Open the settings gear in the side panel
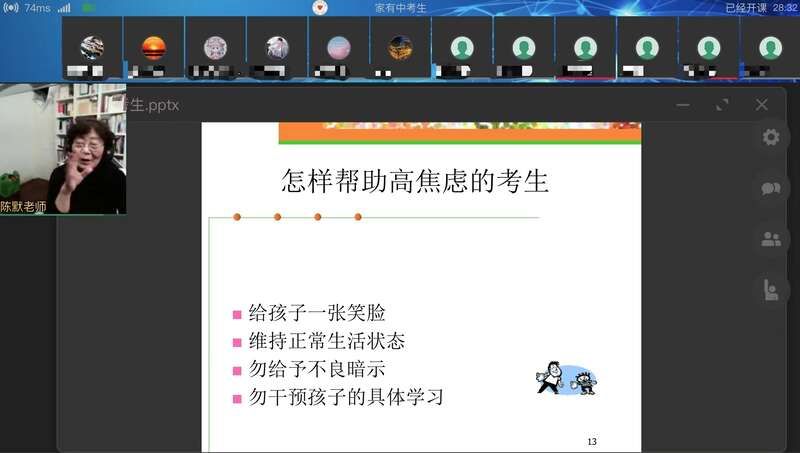Viewport: 800px width, 453px height. [x=770, y=138]
